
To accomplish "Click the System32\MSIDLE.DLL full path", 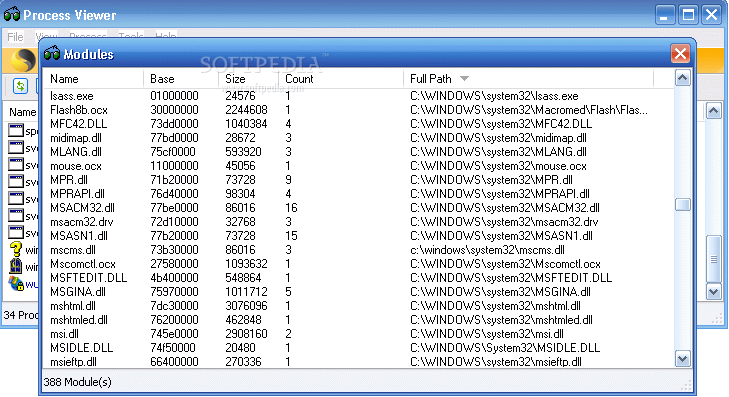I will point(505,348).
